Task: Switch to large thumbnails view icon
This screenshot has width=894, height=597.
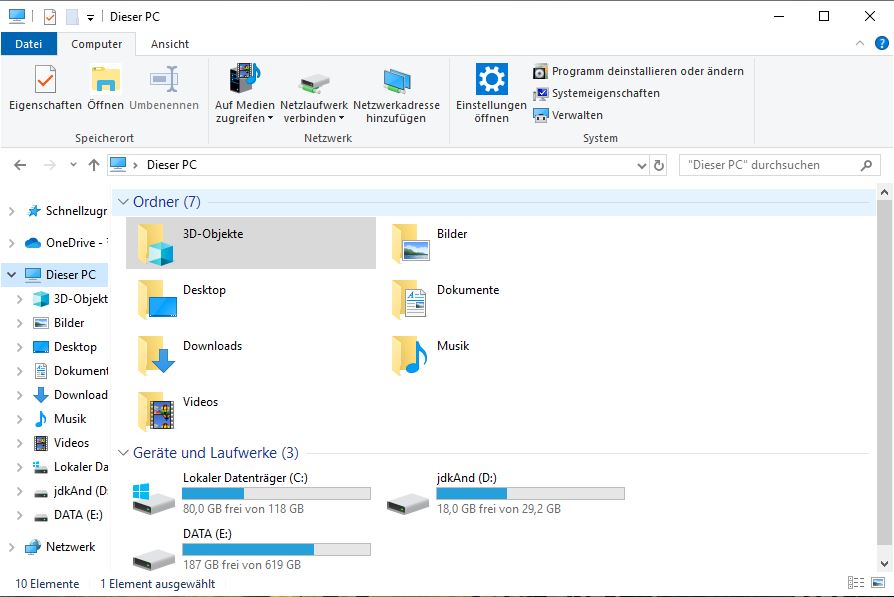Action: (x=877, y=583)
